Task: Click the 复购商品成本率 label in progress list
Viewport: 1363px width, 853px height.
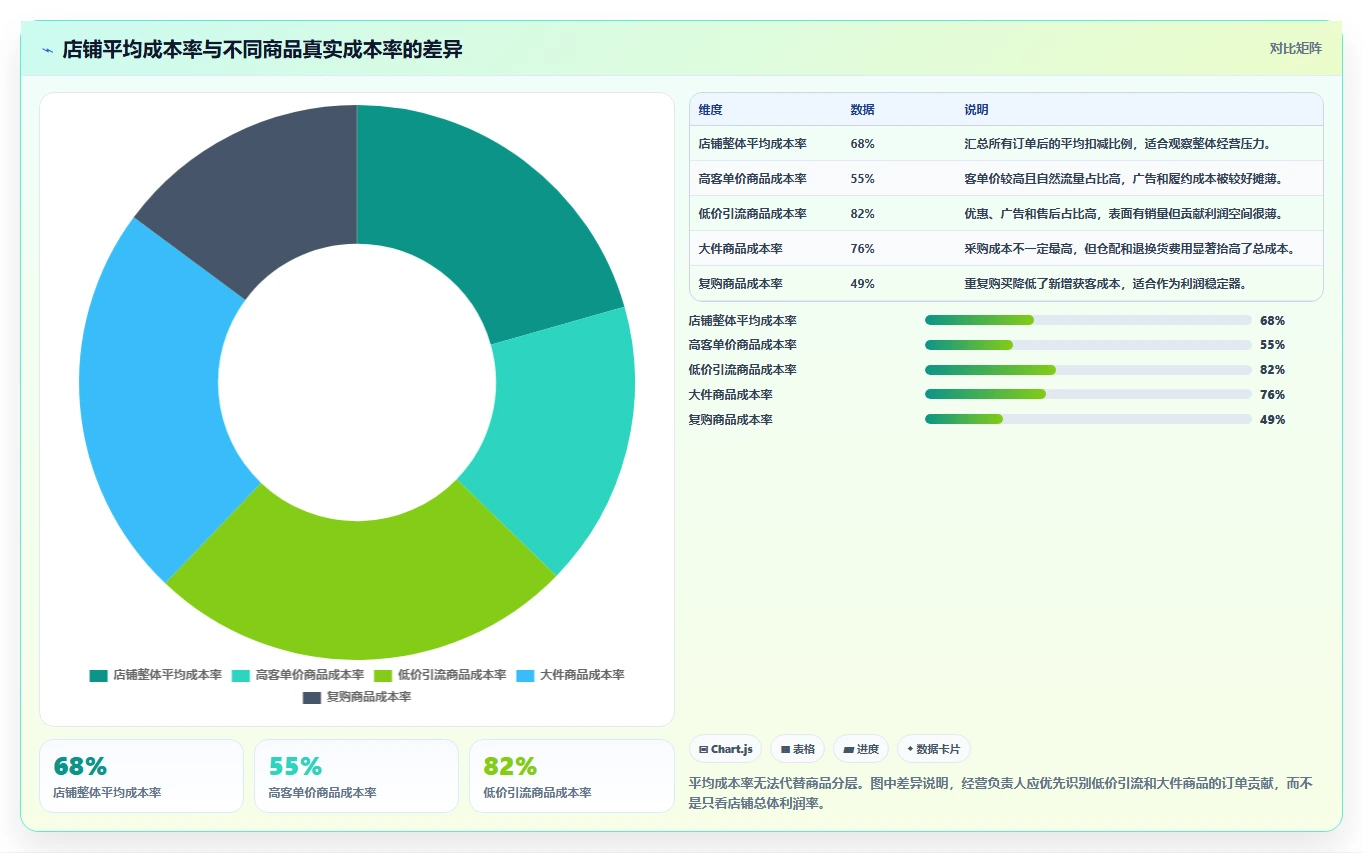Action: (x=730, y=420)
